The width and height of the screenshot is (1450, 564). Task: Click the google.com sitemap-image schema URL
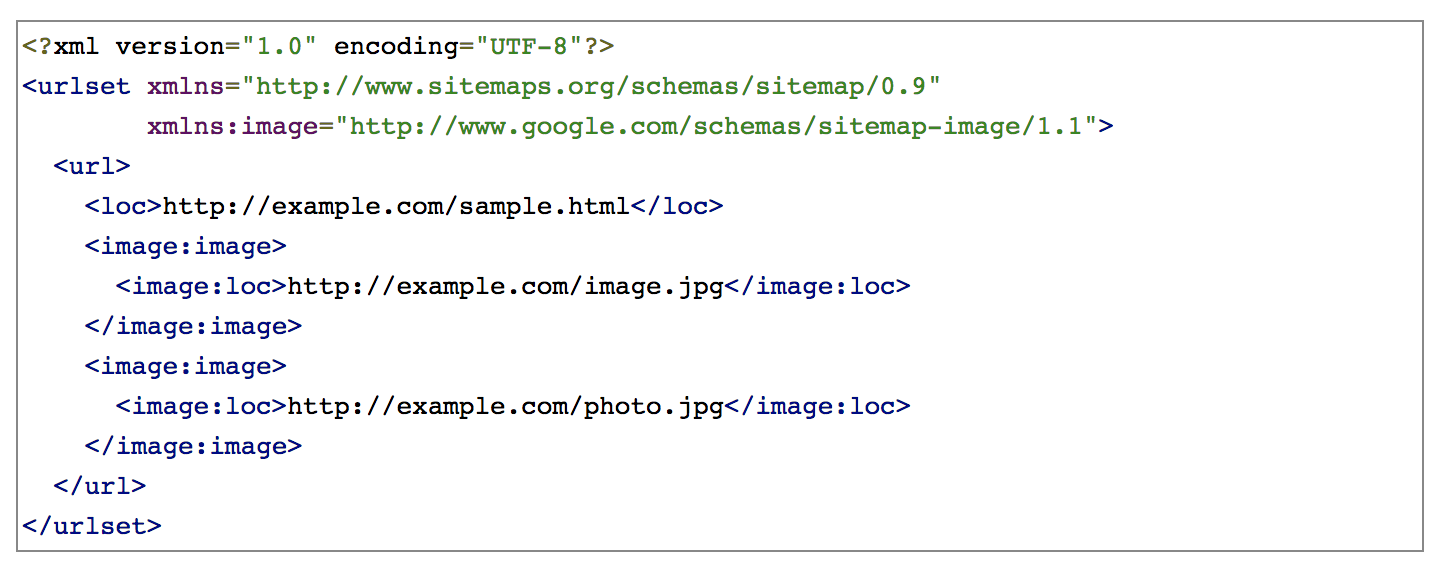tap(716, 127)
